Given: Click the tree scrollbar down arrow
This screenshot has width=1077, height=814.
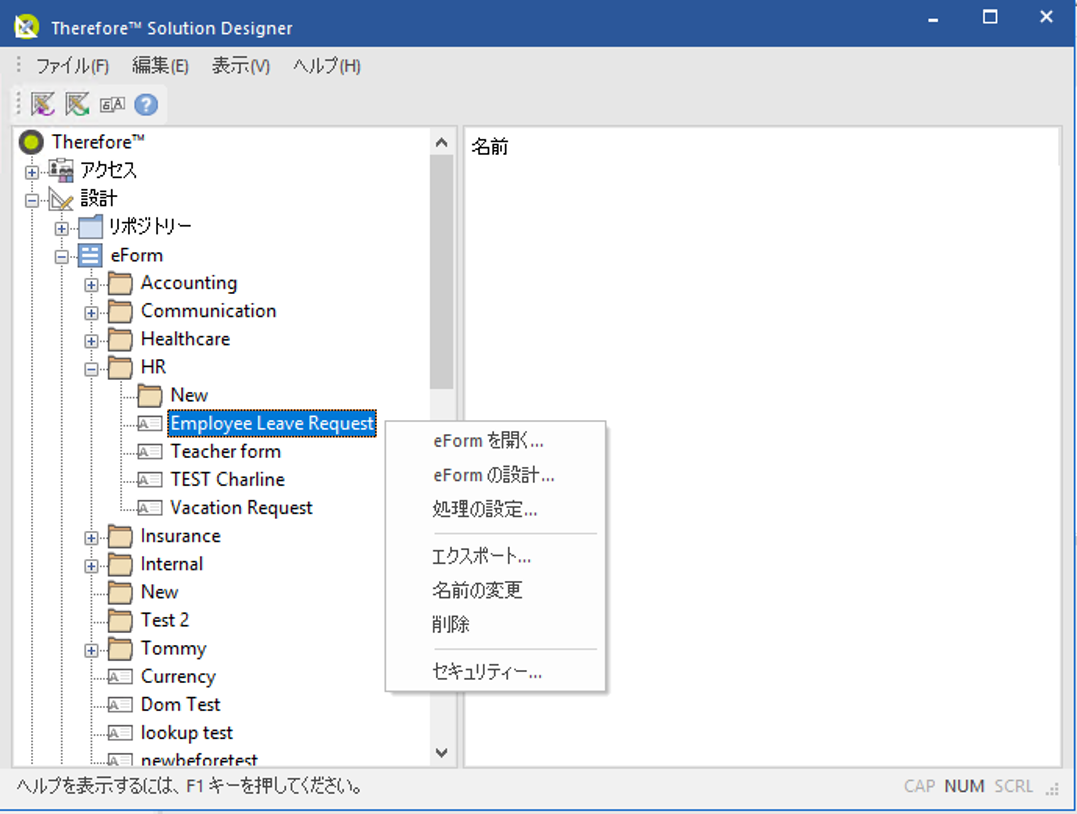Looking at the screenshot, I should [442, 753].
